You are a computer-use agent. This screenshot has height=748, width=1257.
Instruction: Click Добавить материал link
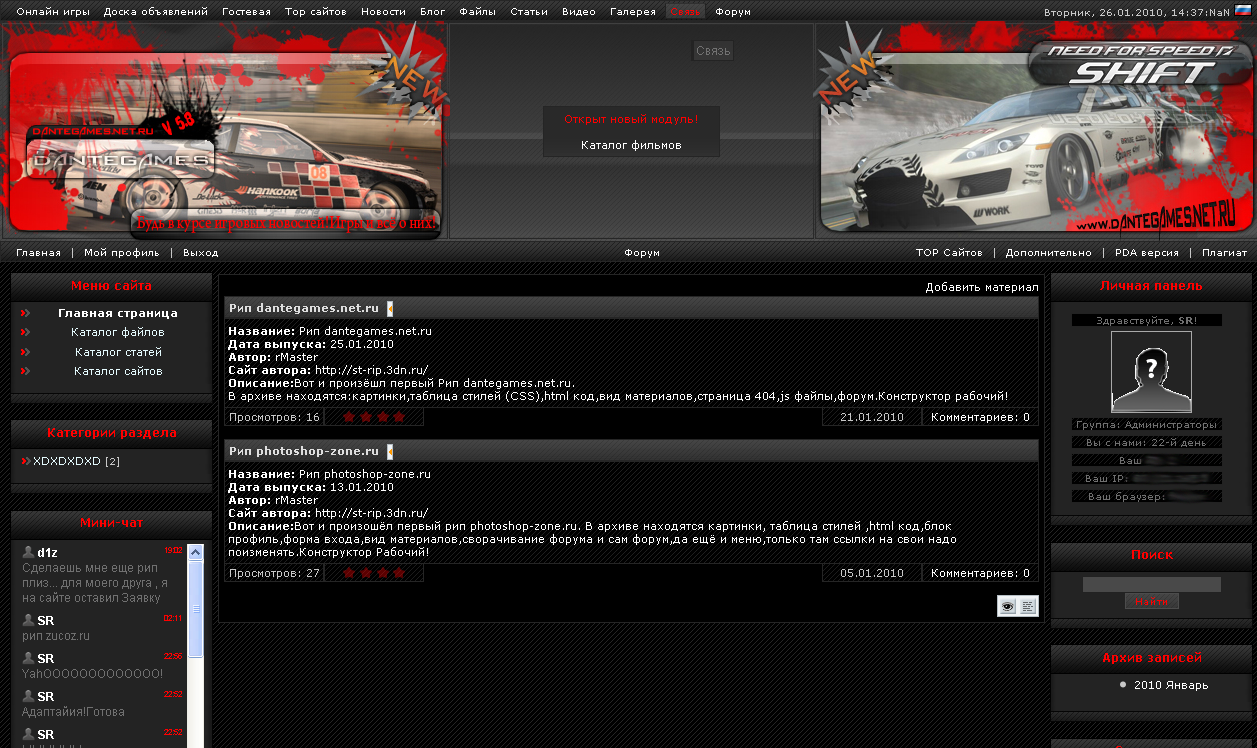pyautogui.click(x=981, y=287)
